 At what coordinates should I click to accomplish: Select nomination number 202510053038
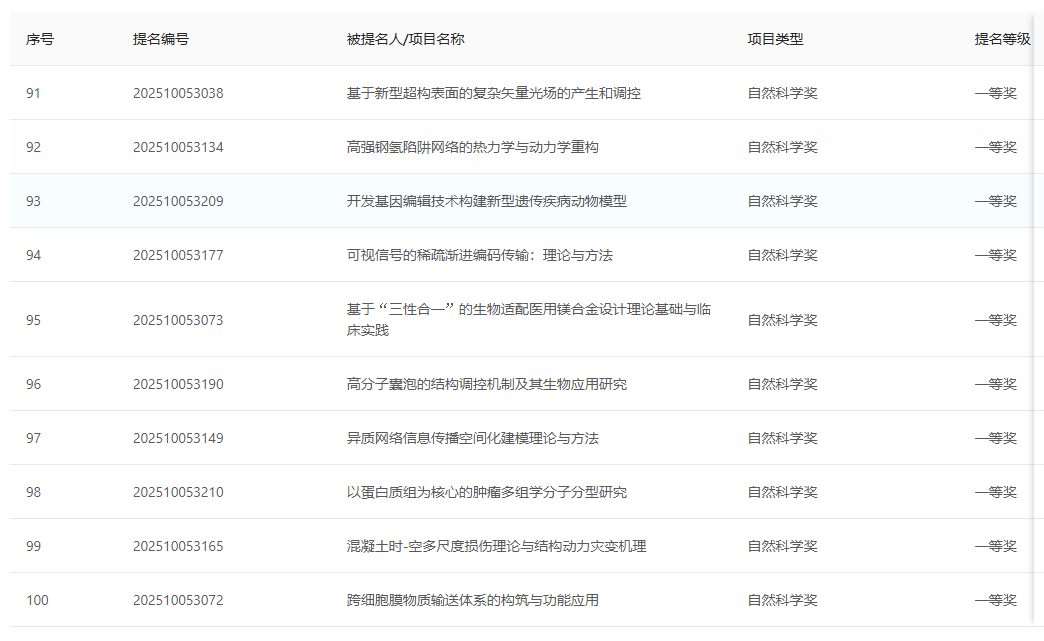point(178,93)
